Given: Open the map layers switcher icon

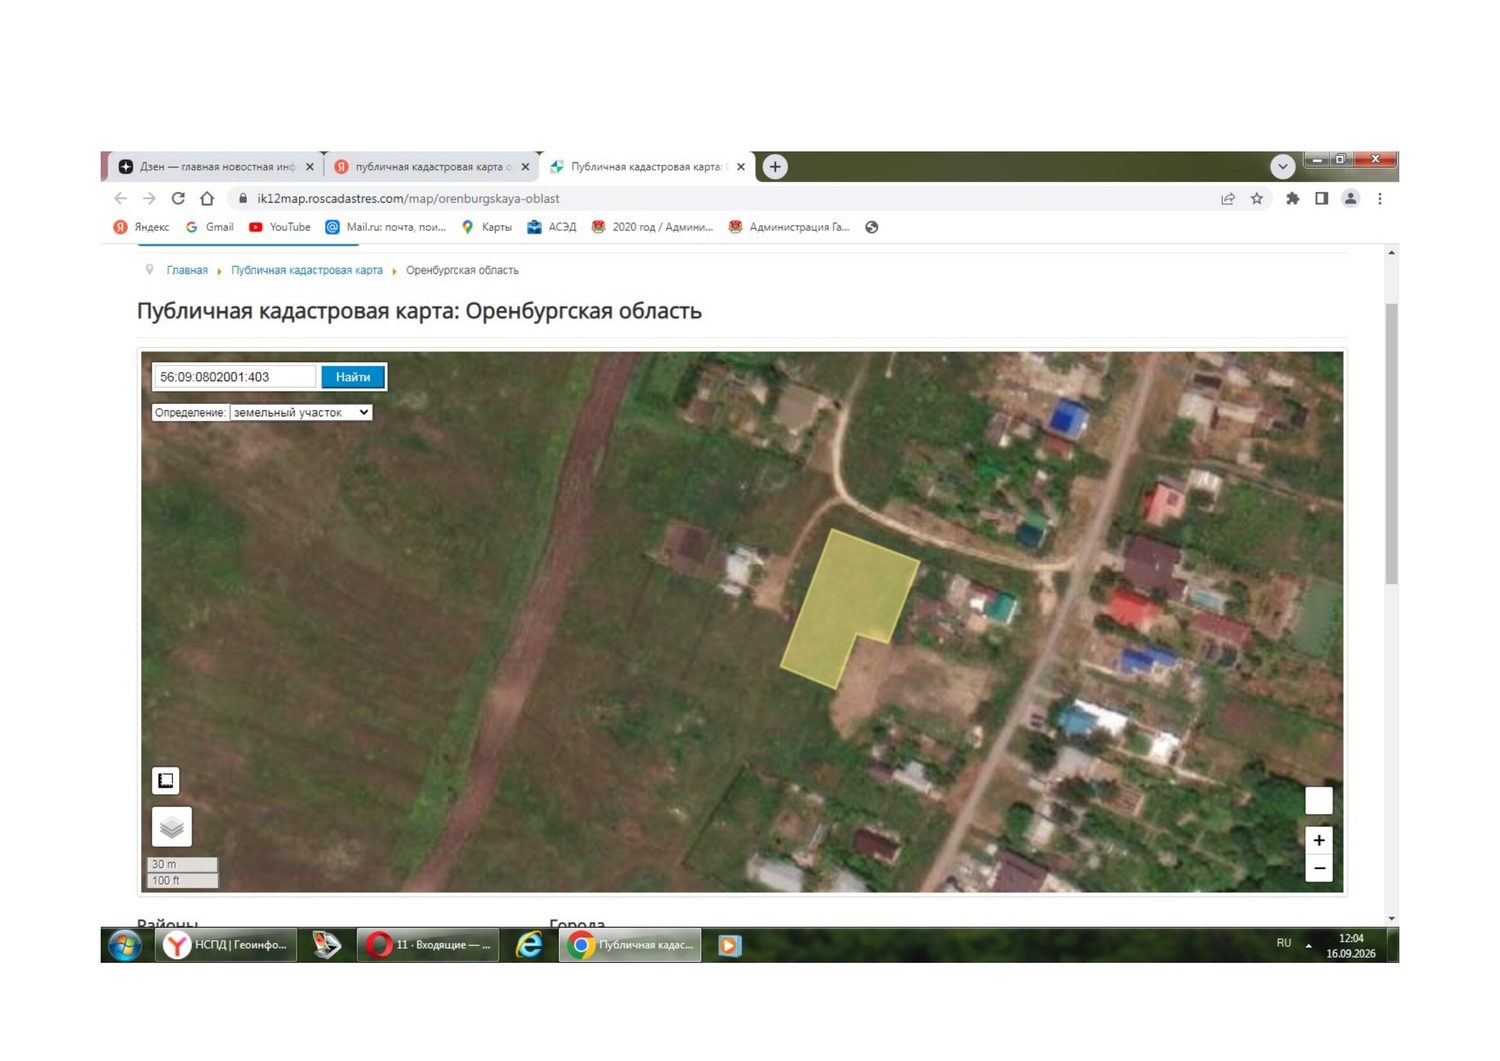Looking at the screenshot, I should tap(172, 827).
